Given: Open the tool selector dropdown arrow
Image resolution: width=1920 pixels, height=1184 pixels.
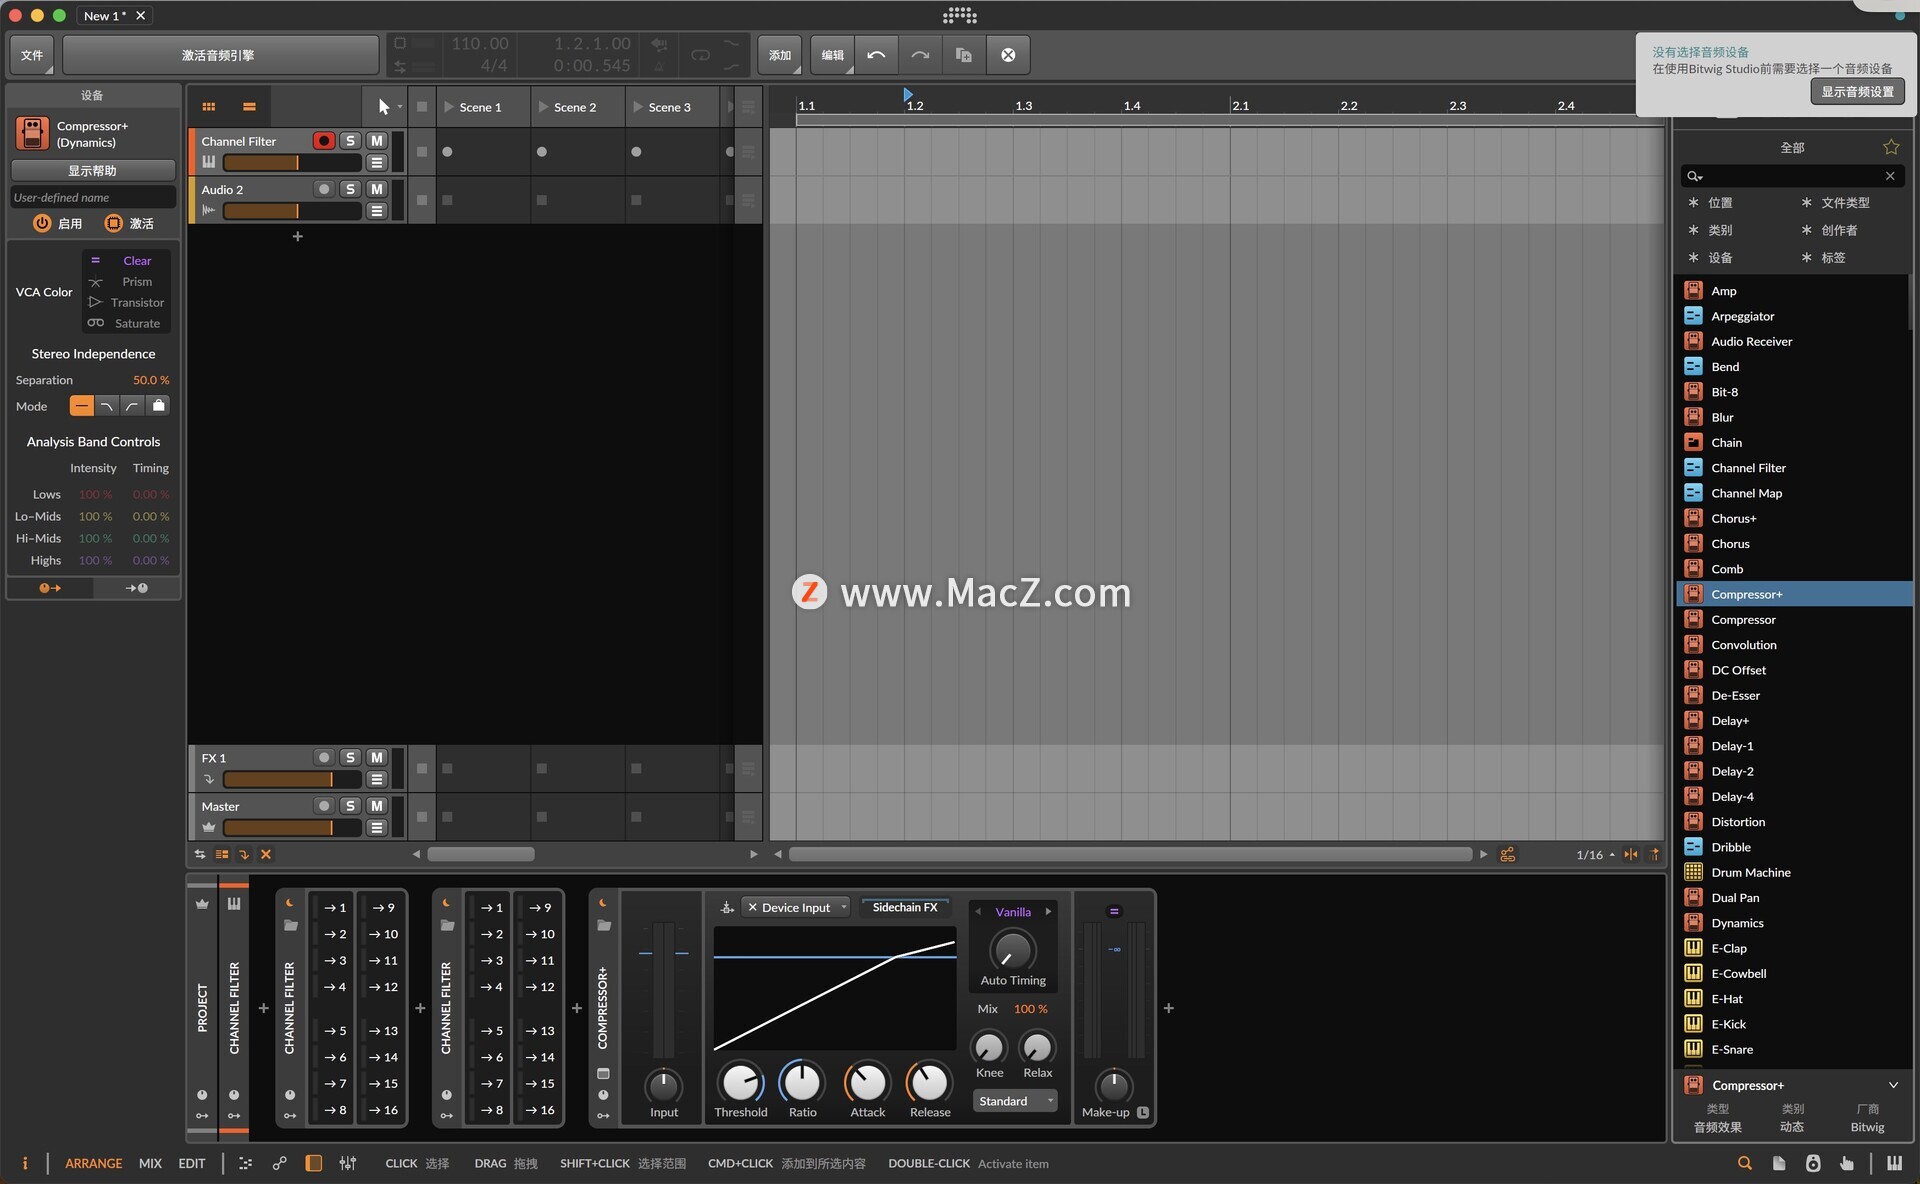Looking at the screenshot, I should click(400, 107).
